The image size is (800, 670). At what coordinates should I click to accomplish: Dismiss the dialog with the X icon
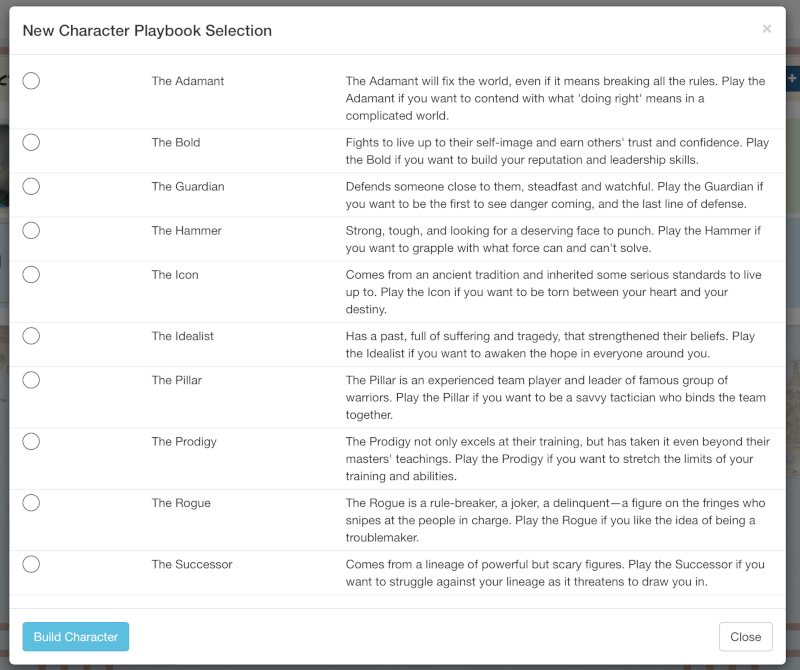pyautogui.click(x=767, y=28)
